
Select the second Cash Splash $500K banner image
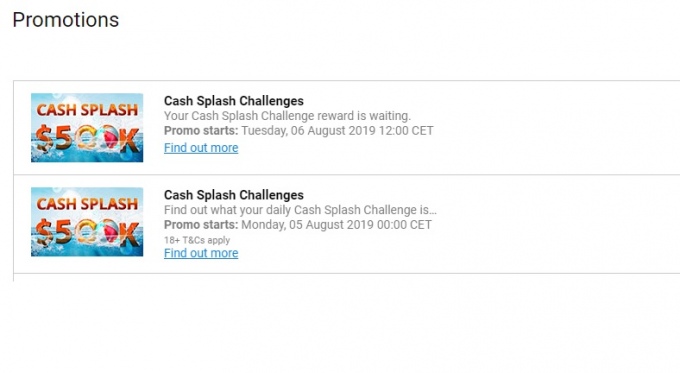point(87,222)
